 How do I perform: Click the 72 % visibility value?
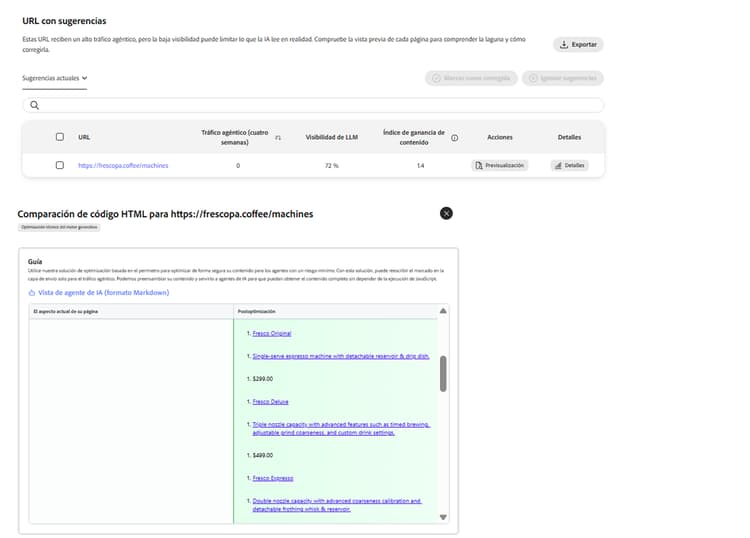[x=331, y=165]
